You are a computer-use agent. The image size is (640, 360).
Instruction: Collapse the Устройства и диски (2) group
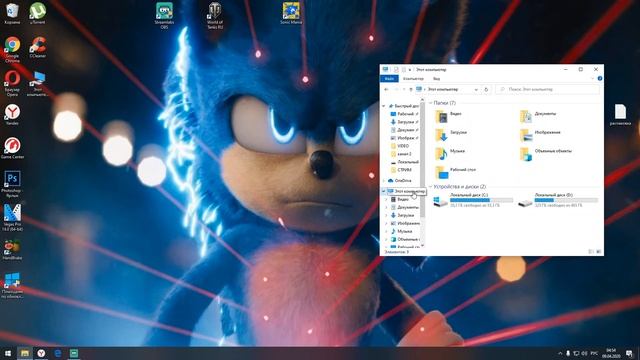pyautogui.click(x=431, y=187)
